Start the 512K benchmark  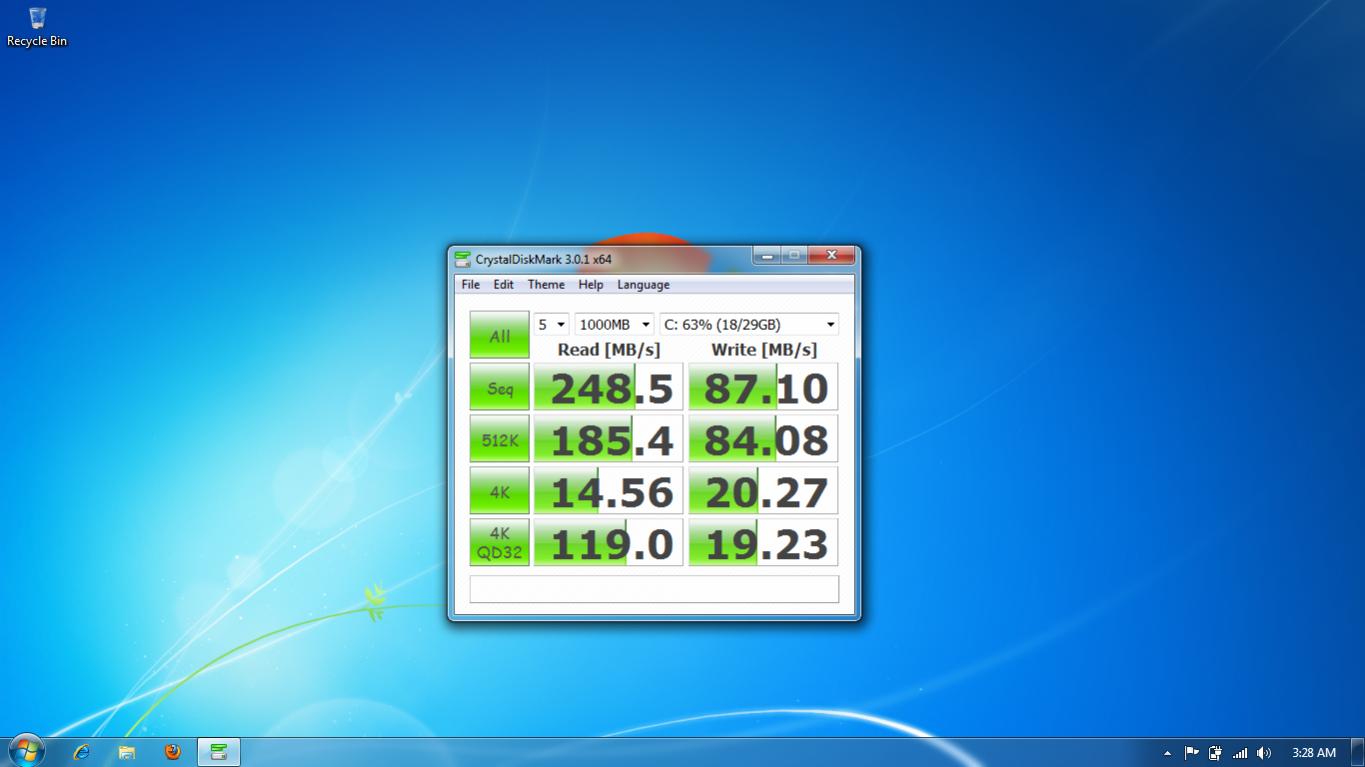500,440
